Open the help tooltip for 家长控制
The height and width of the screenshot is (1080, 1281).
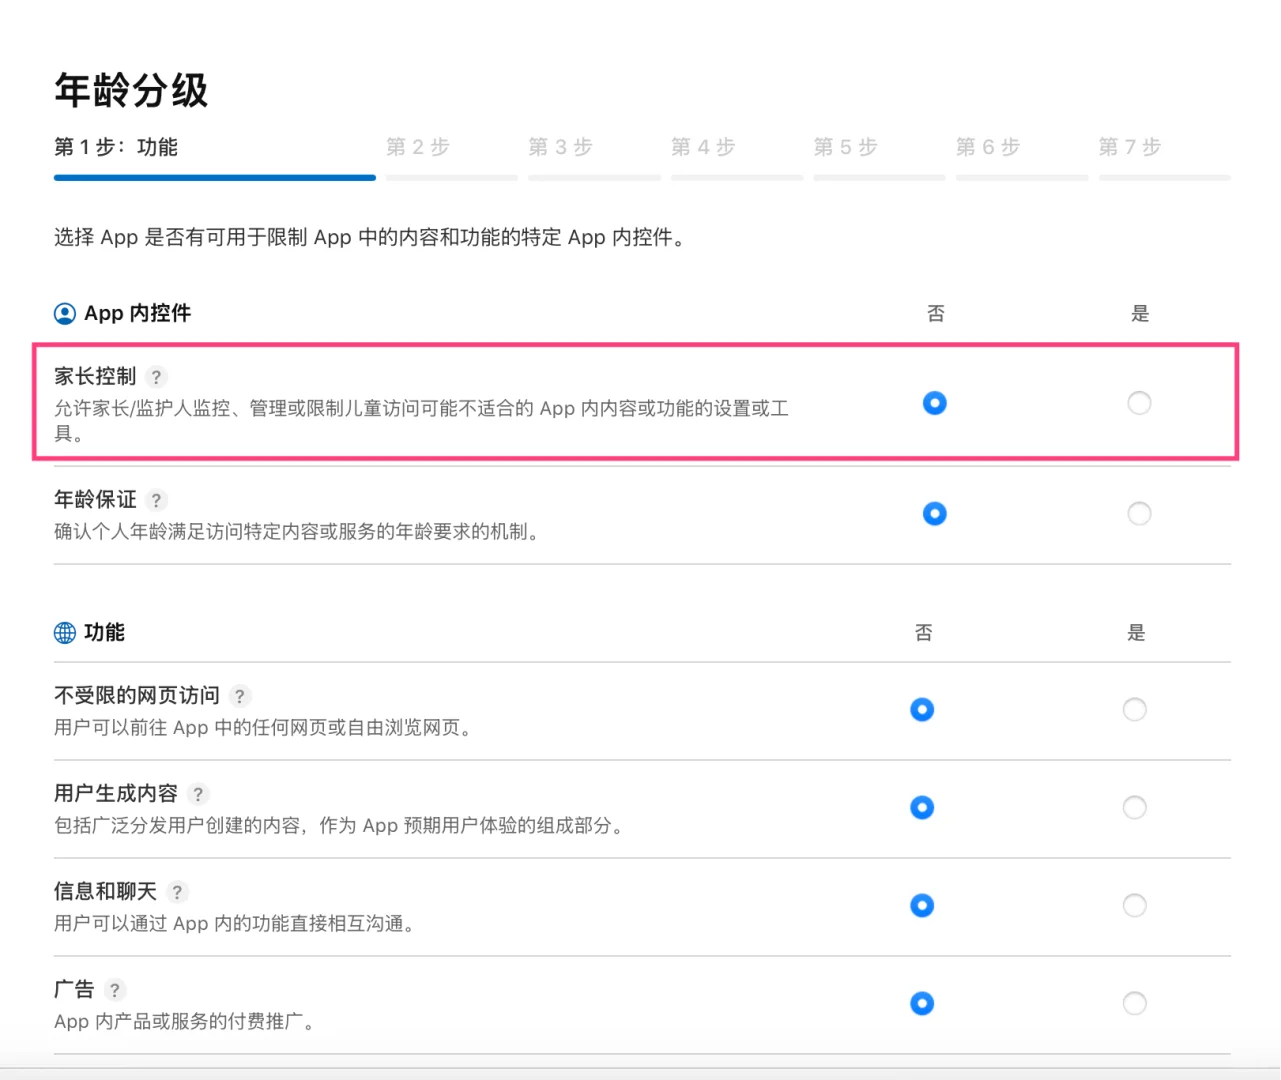click(157, 377)
